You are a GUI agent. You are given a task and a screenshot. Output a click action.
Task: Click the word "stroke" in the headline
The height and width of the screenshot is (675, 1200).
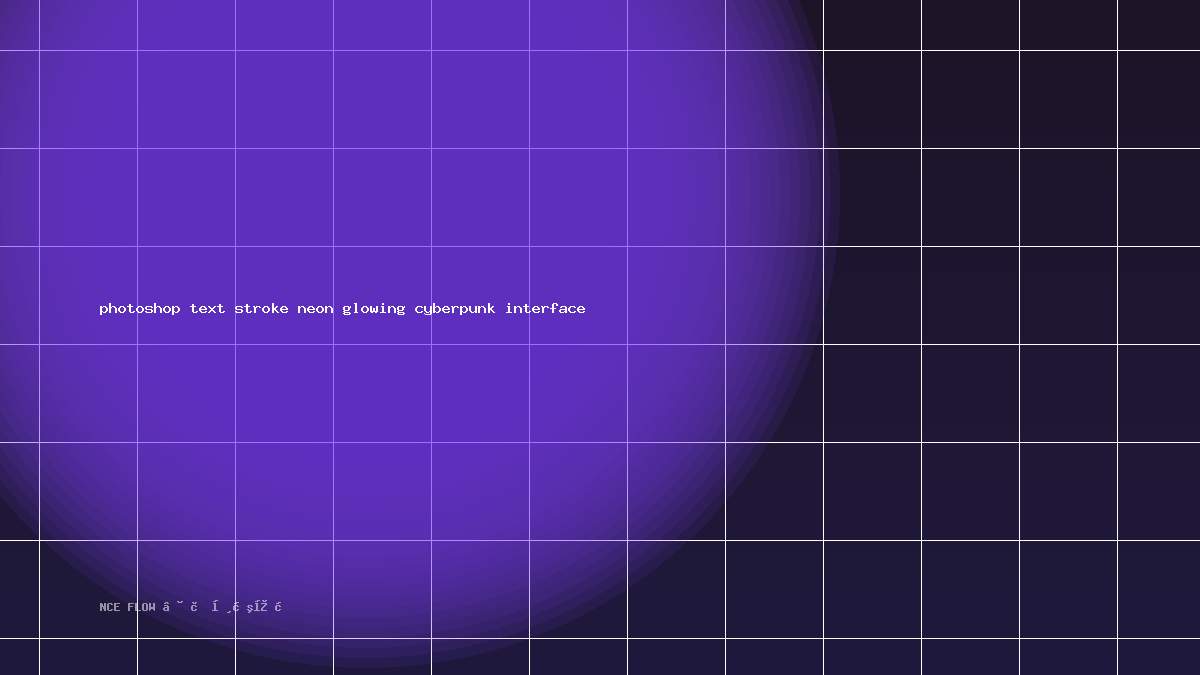(261, 308)
